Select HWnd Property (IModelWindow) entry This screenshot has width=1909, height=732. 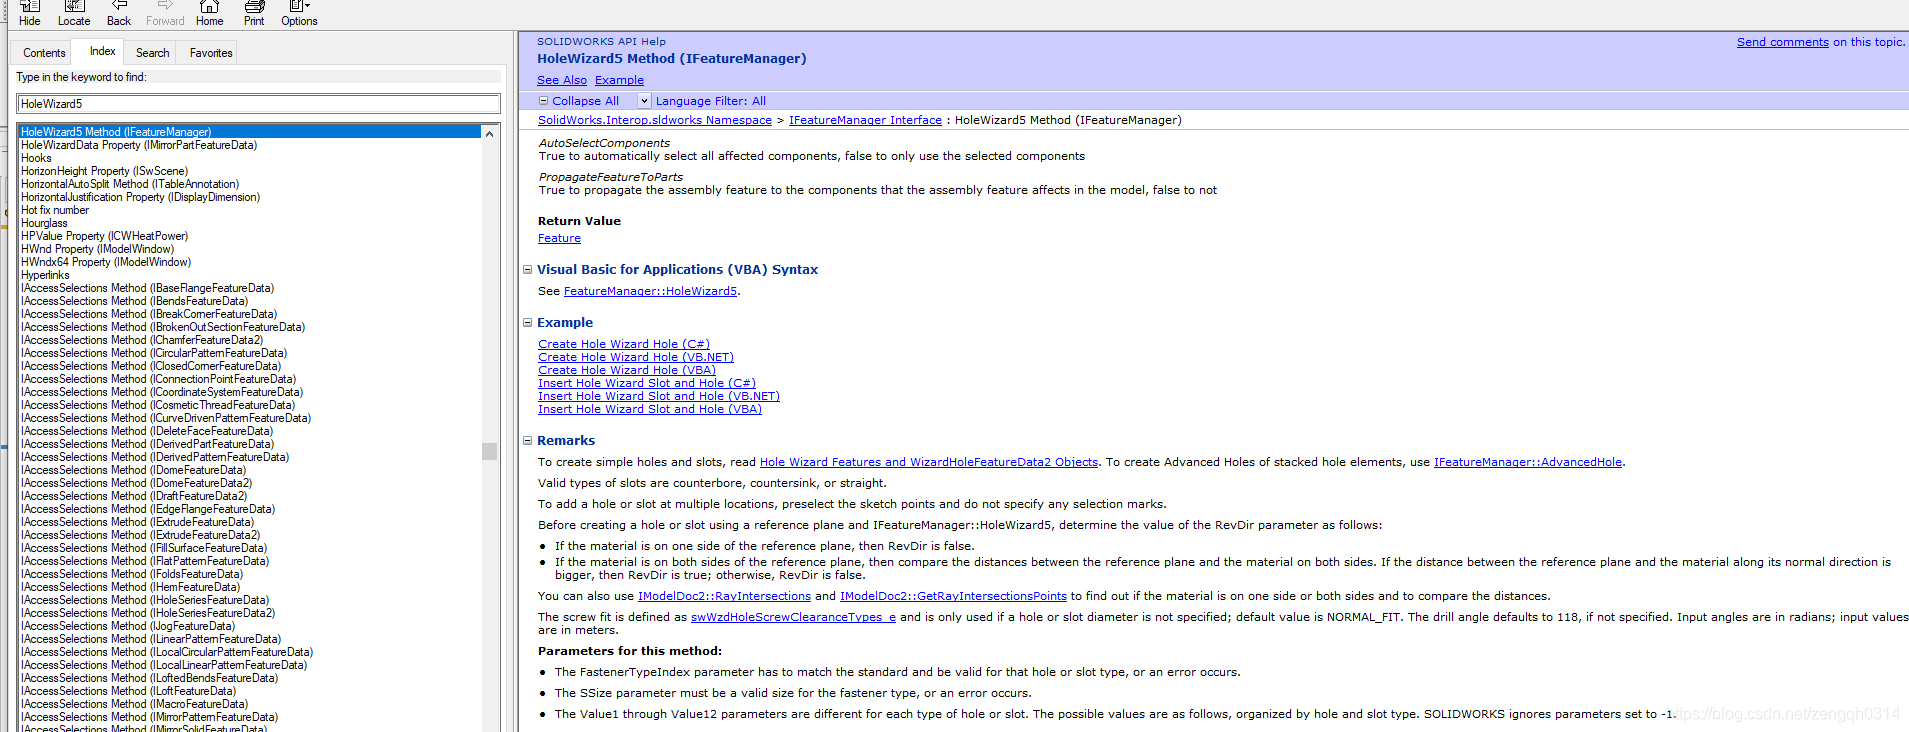coord(97,249)
